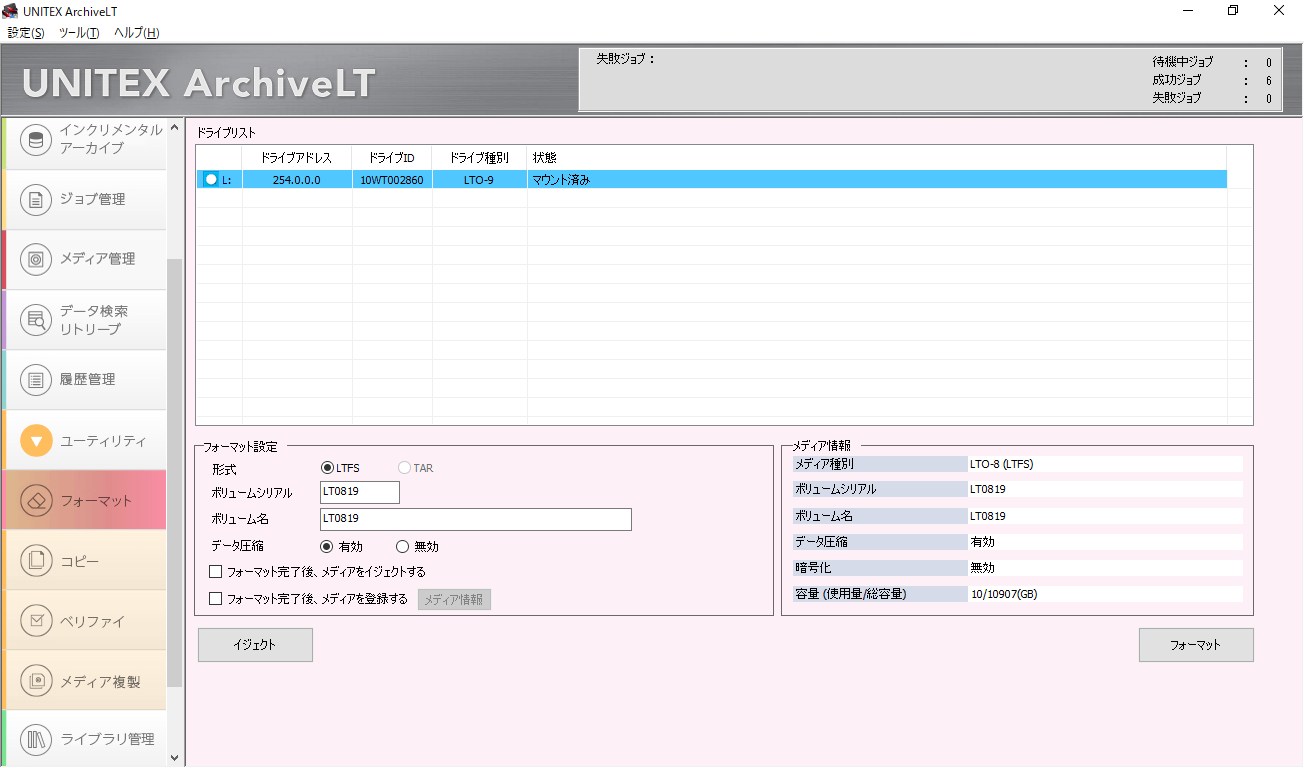Click the メディア管理 disc icon

click(36, 259)
